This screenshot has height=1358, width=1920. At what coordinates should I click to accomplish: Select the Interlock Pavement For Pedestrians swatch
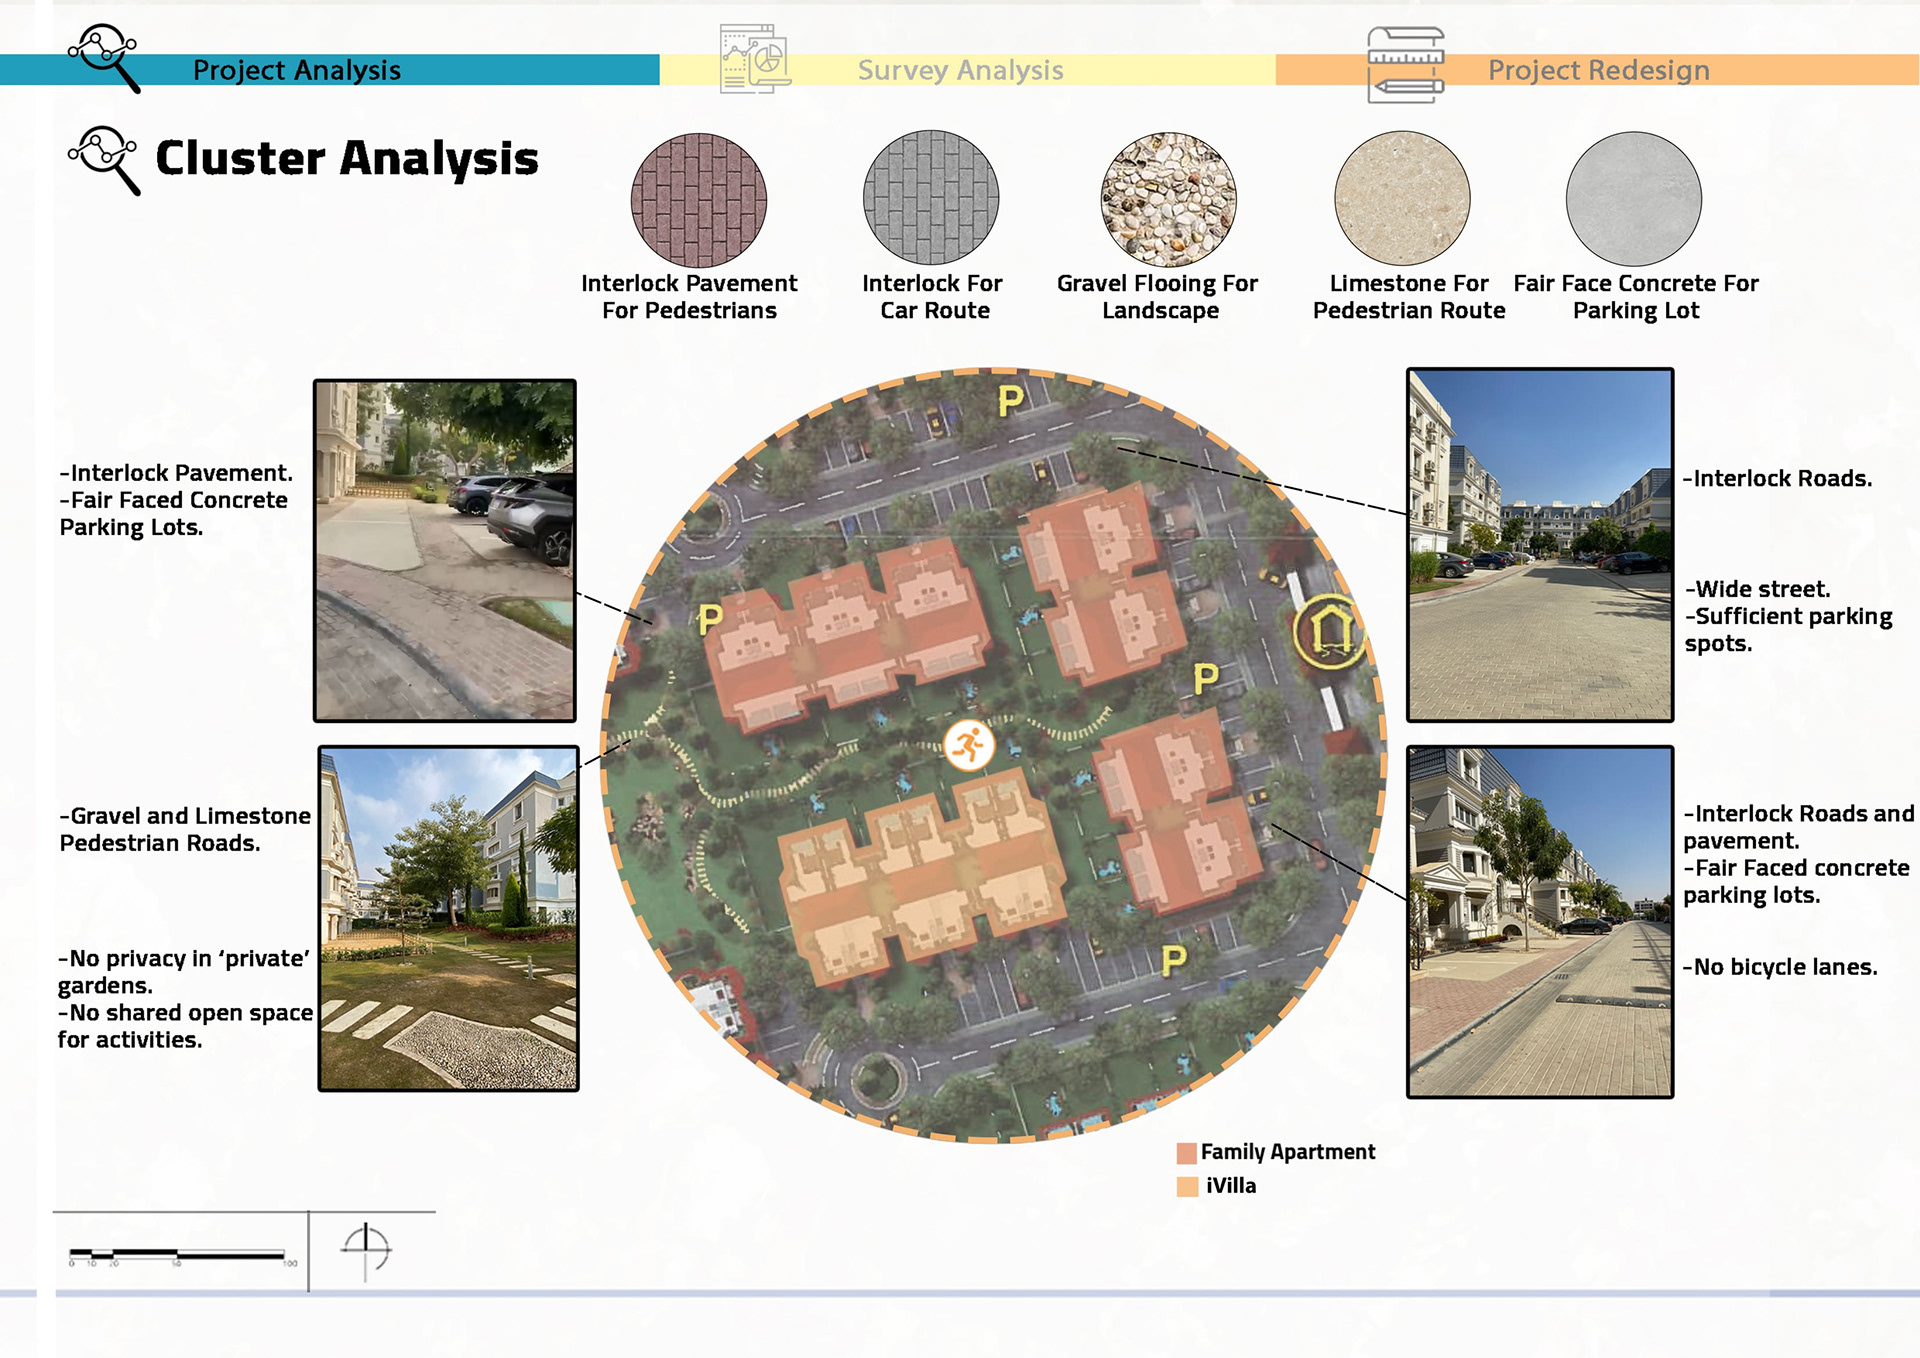[x=698, y=199]
